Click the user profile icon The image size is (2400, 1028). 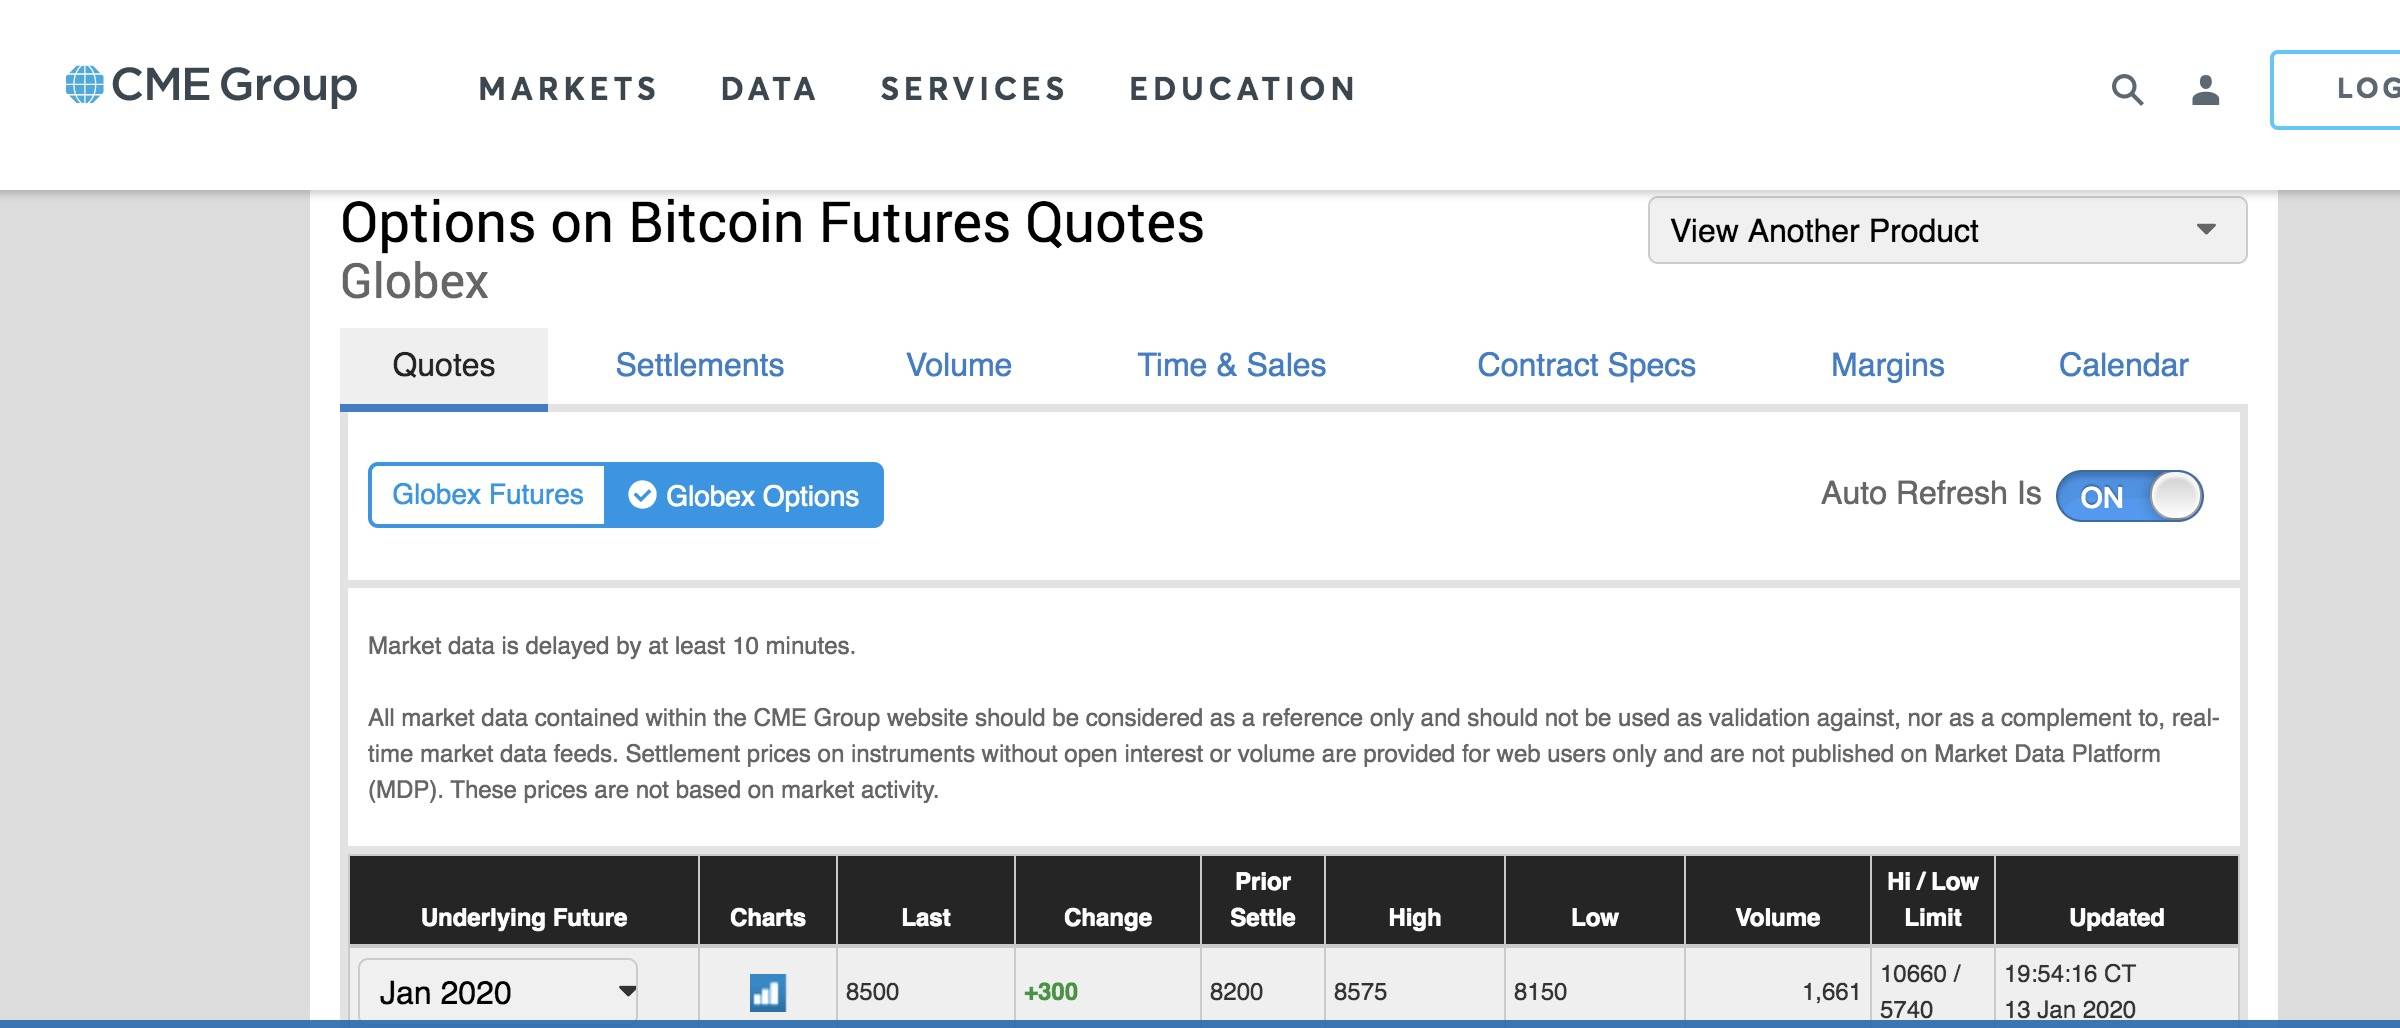click(2205, 90)
